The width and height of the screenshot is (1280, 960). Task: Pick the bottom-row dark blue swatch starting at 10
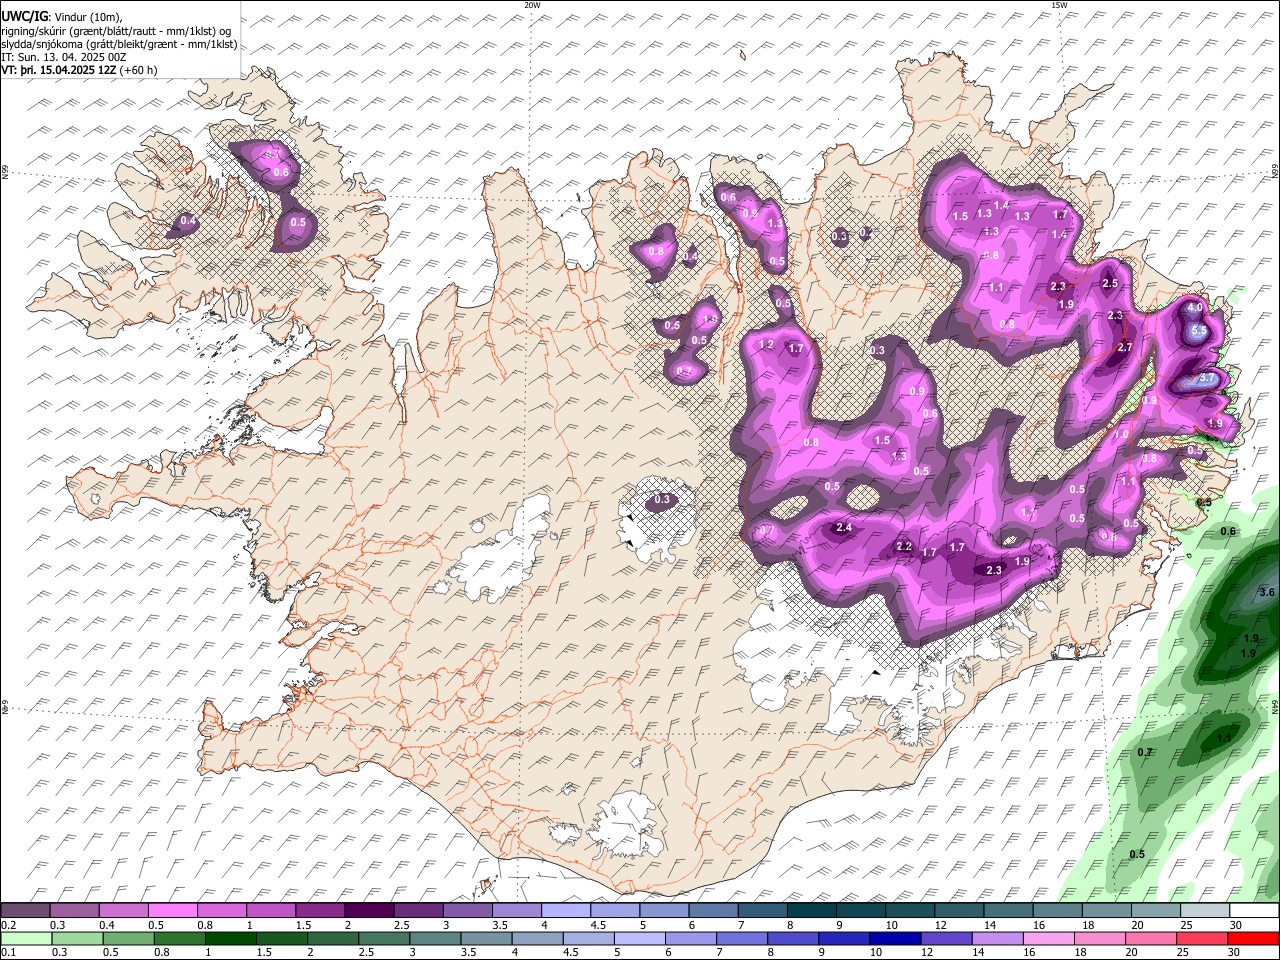point(895,938)
